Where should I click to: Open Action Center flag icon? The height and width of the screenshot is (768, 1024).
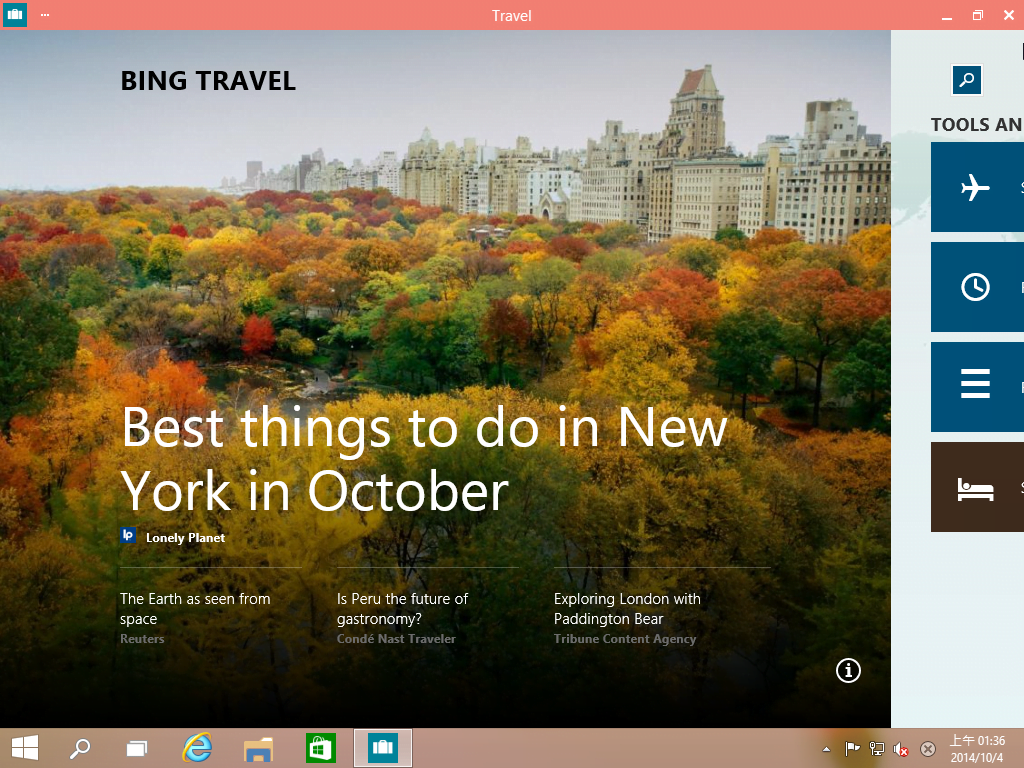pos(852,749)
